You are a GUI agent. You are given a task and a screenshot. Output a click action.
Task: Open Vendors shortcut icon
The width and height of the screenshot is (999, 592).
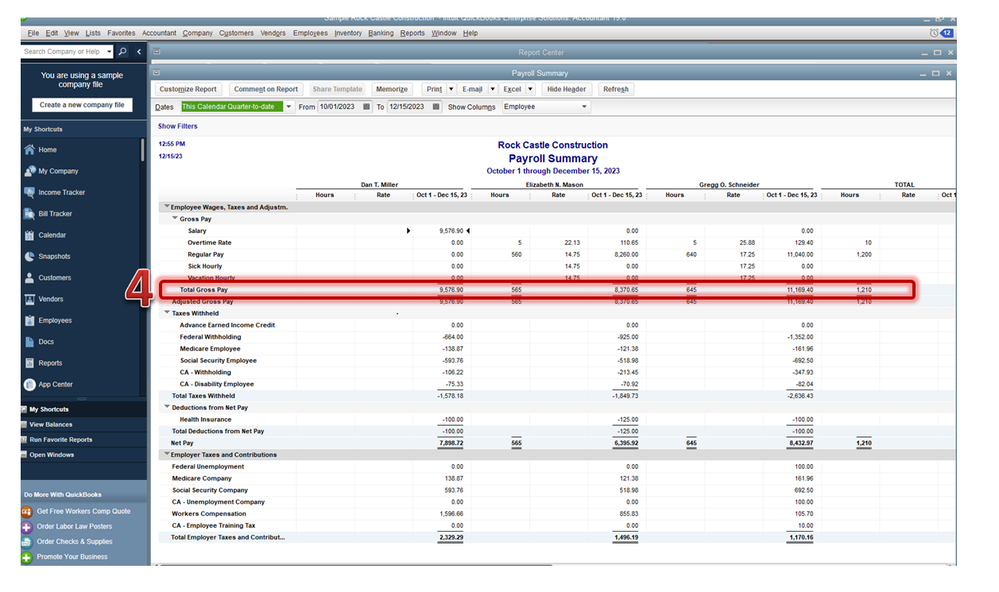point(29,299)
